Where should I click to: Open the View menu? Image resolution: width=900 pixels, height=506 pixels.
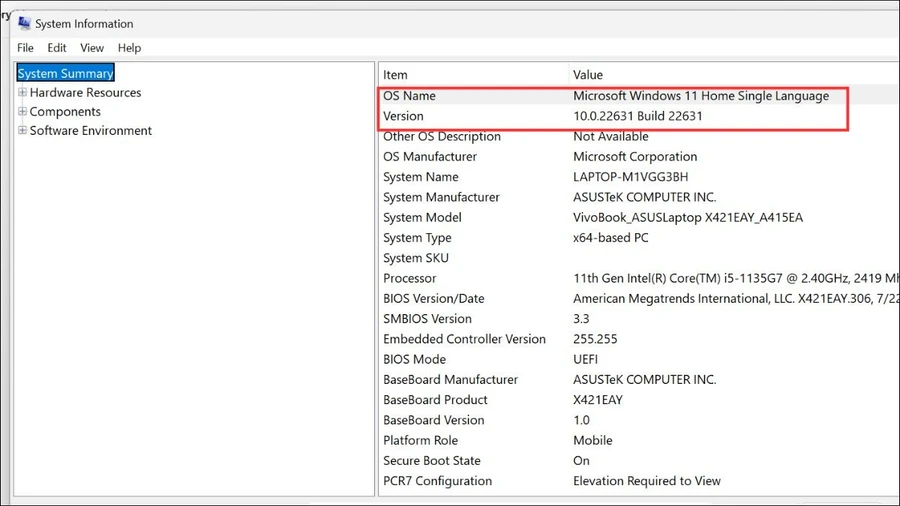(92, 48)
